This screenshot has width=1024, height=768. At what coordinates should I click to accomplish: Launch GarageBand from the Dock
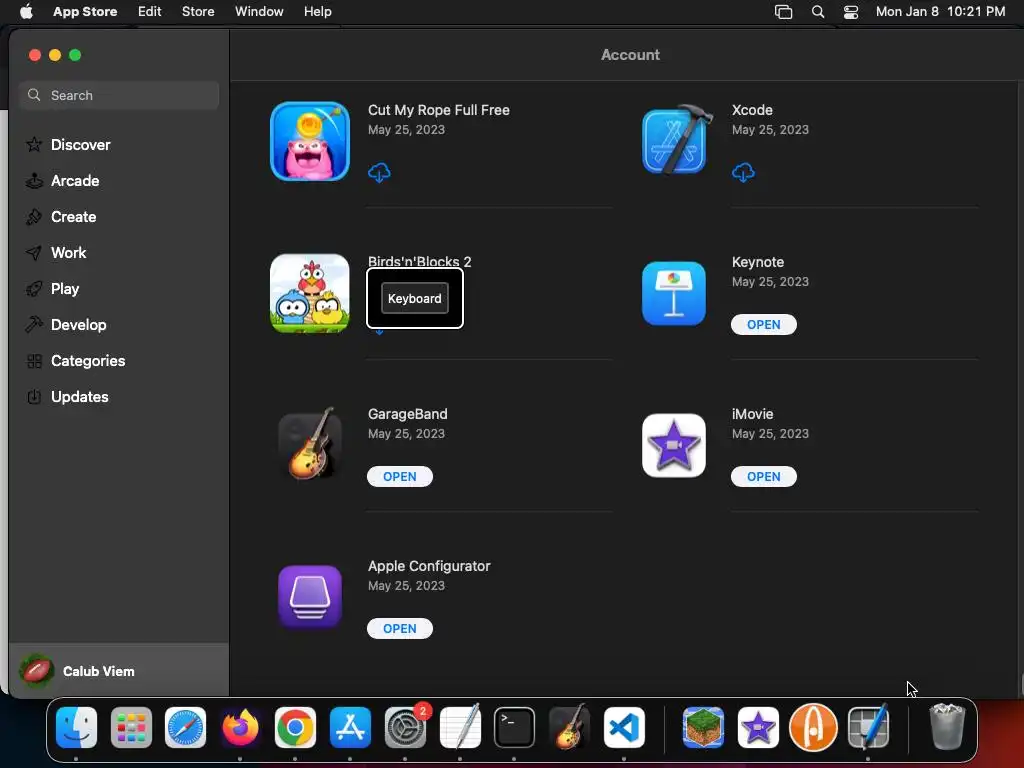(569, 728)
